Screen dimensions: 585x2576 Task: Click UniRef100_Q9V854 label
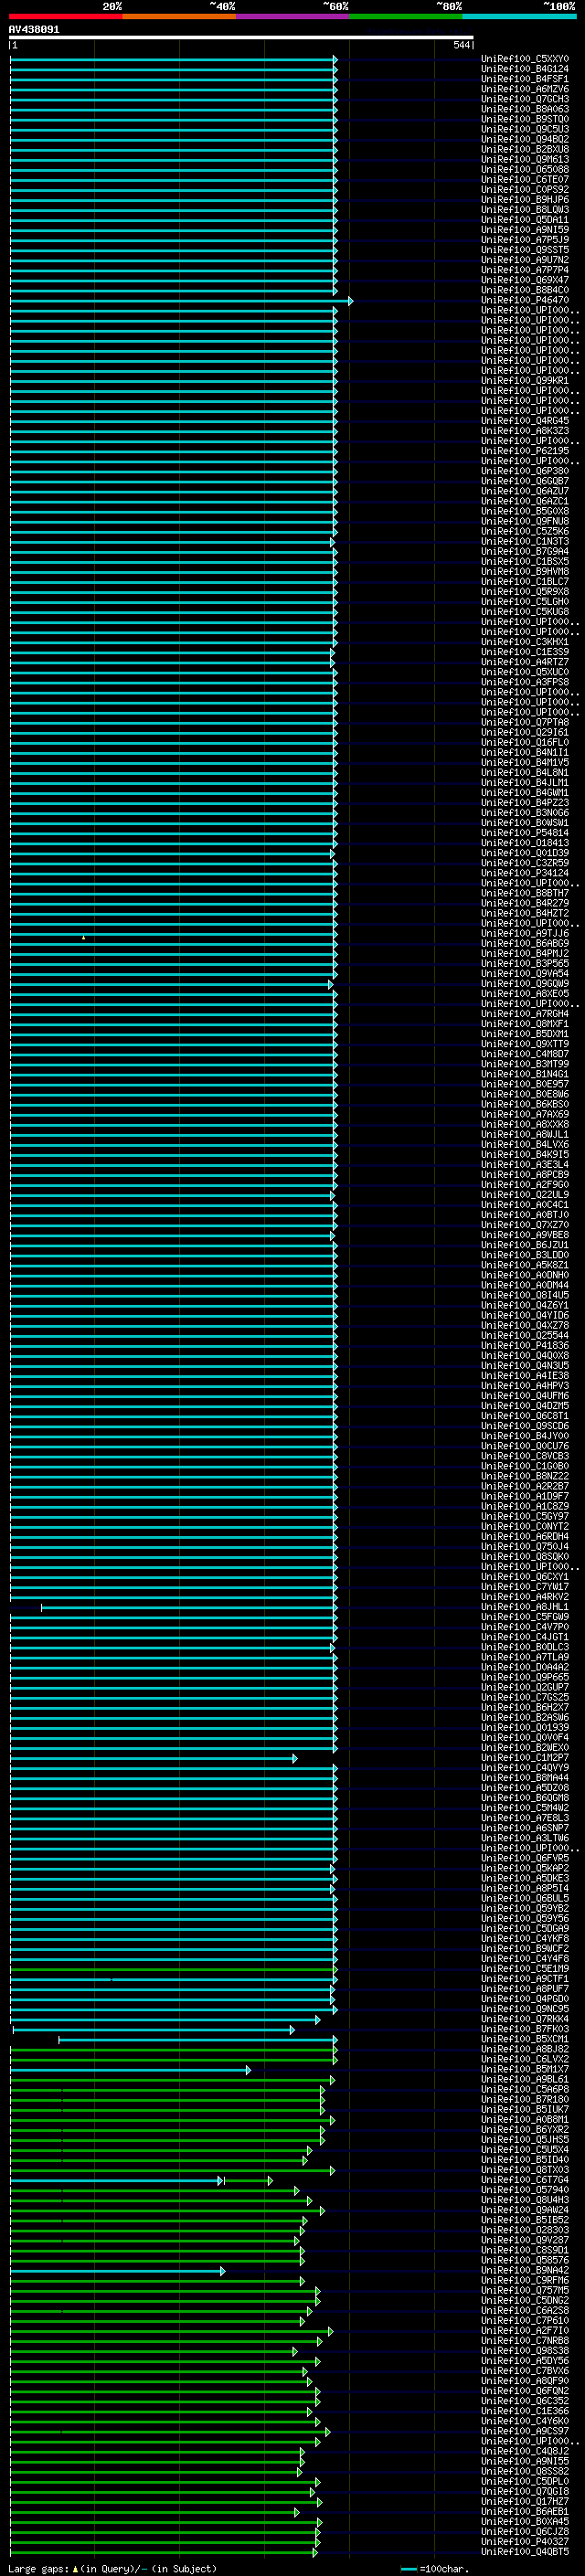[524, 974]
